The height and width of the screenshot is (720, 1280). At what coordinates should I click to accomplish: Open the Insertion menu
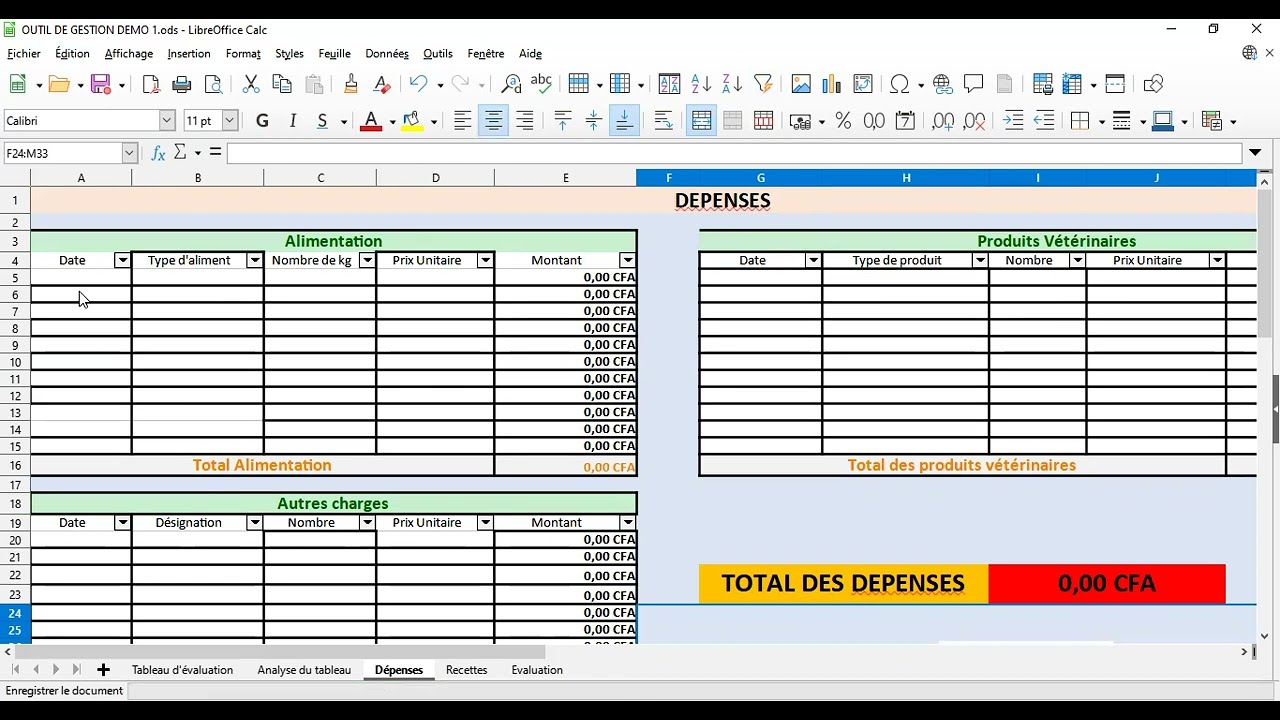point(189,54)
